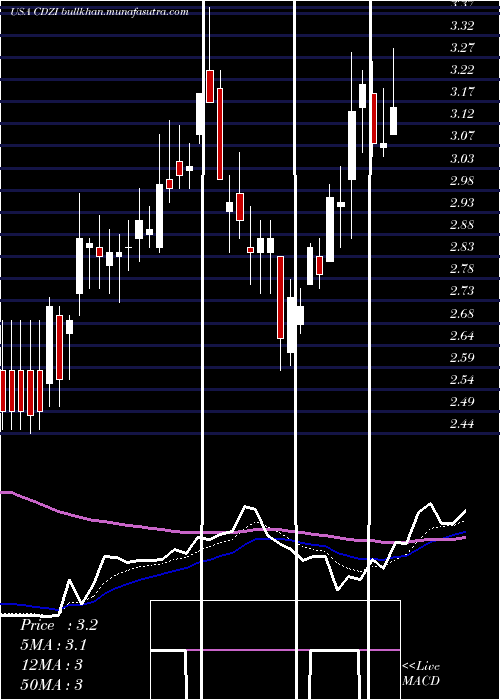Click the 2.83 price axis label

tap(462, 247)
